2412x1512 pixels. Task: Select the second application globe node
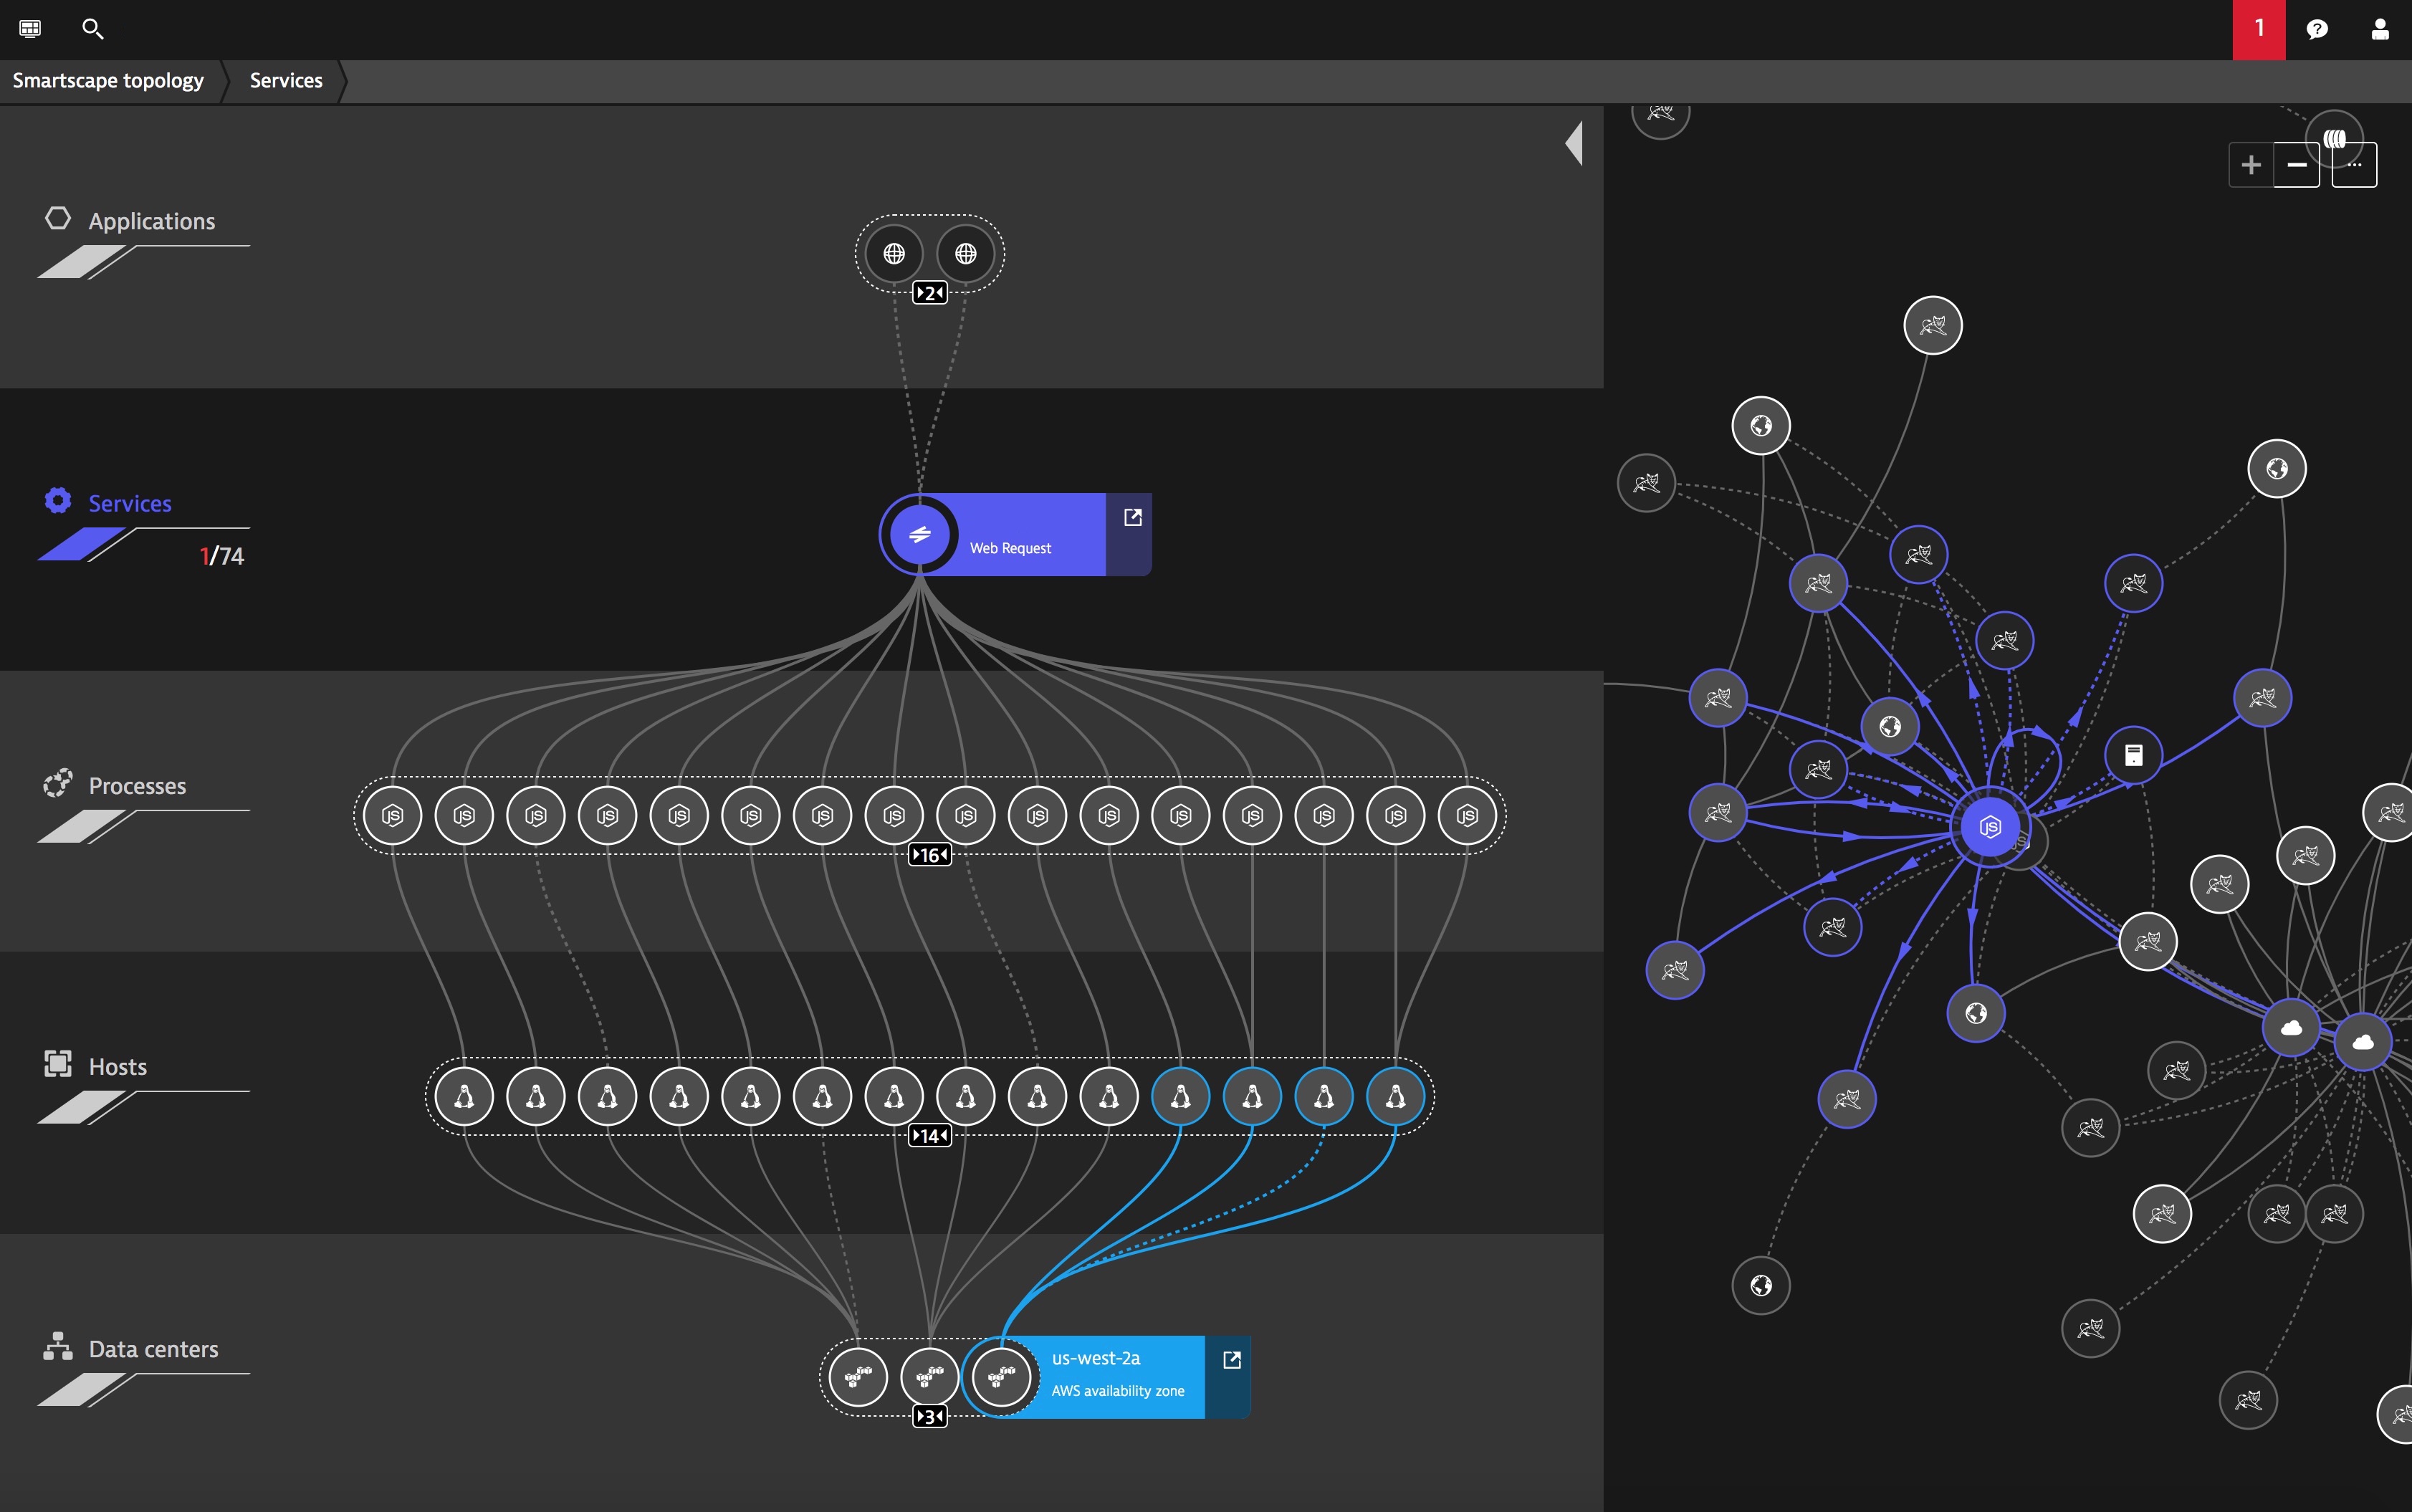point(966,254)
